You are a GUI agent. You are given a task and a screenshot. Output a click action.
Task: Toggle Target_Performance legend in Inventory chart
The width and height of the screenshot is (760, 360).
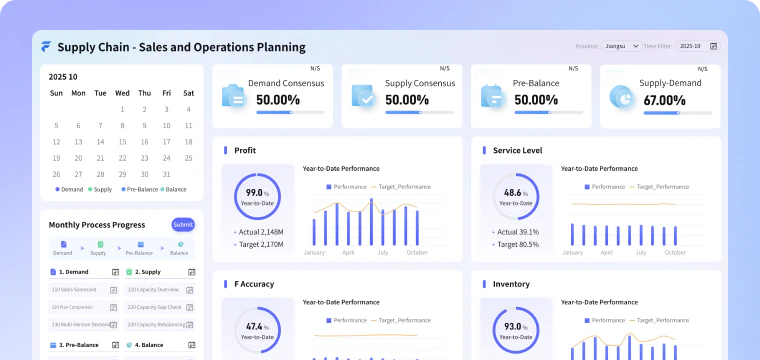click(659, 320)
